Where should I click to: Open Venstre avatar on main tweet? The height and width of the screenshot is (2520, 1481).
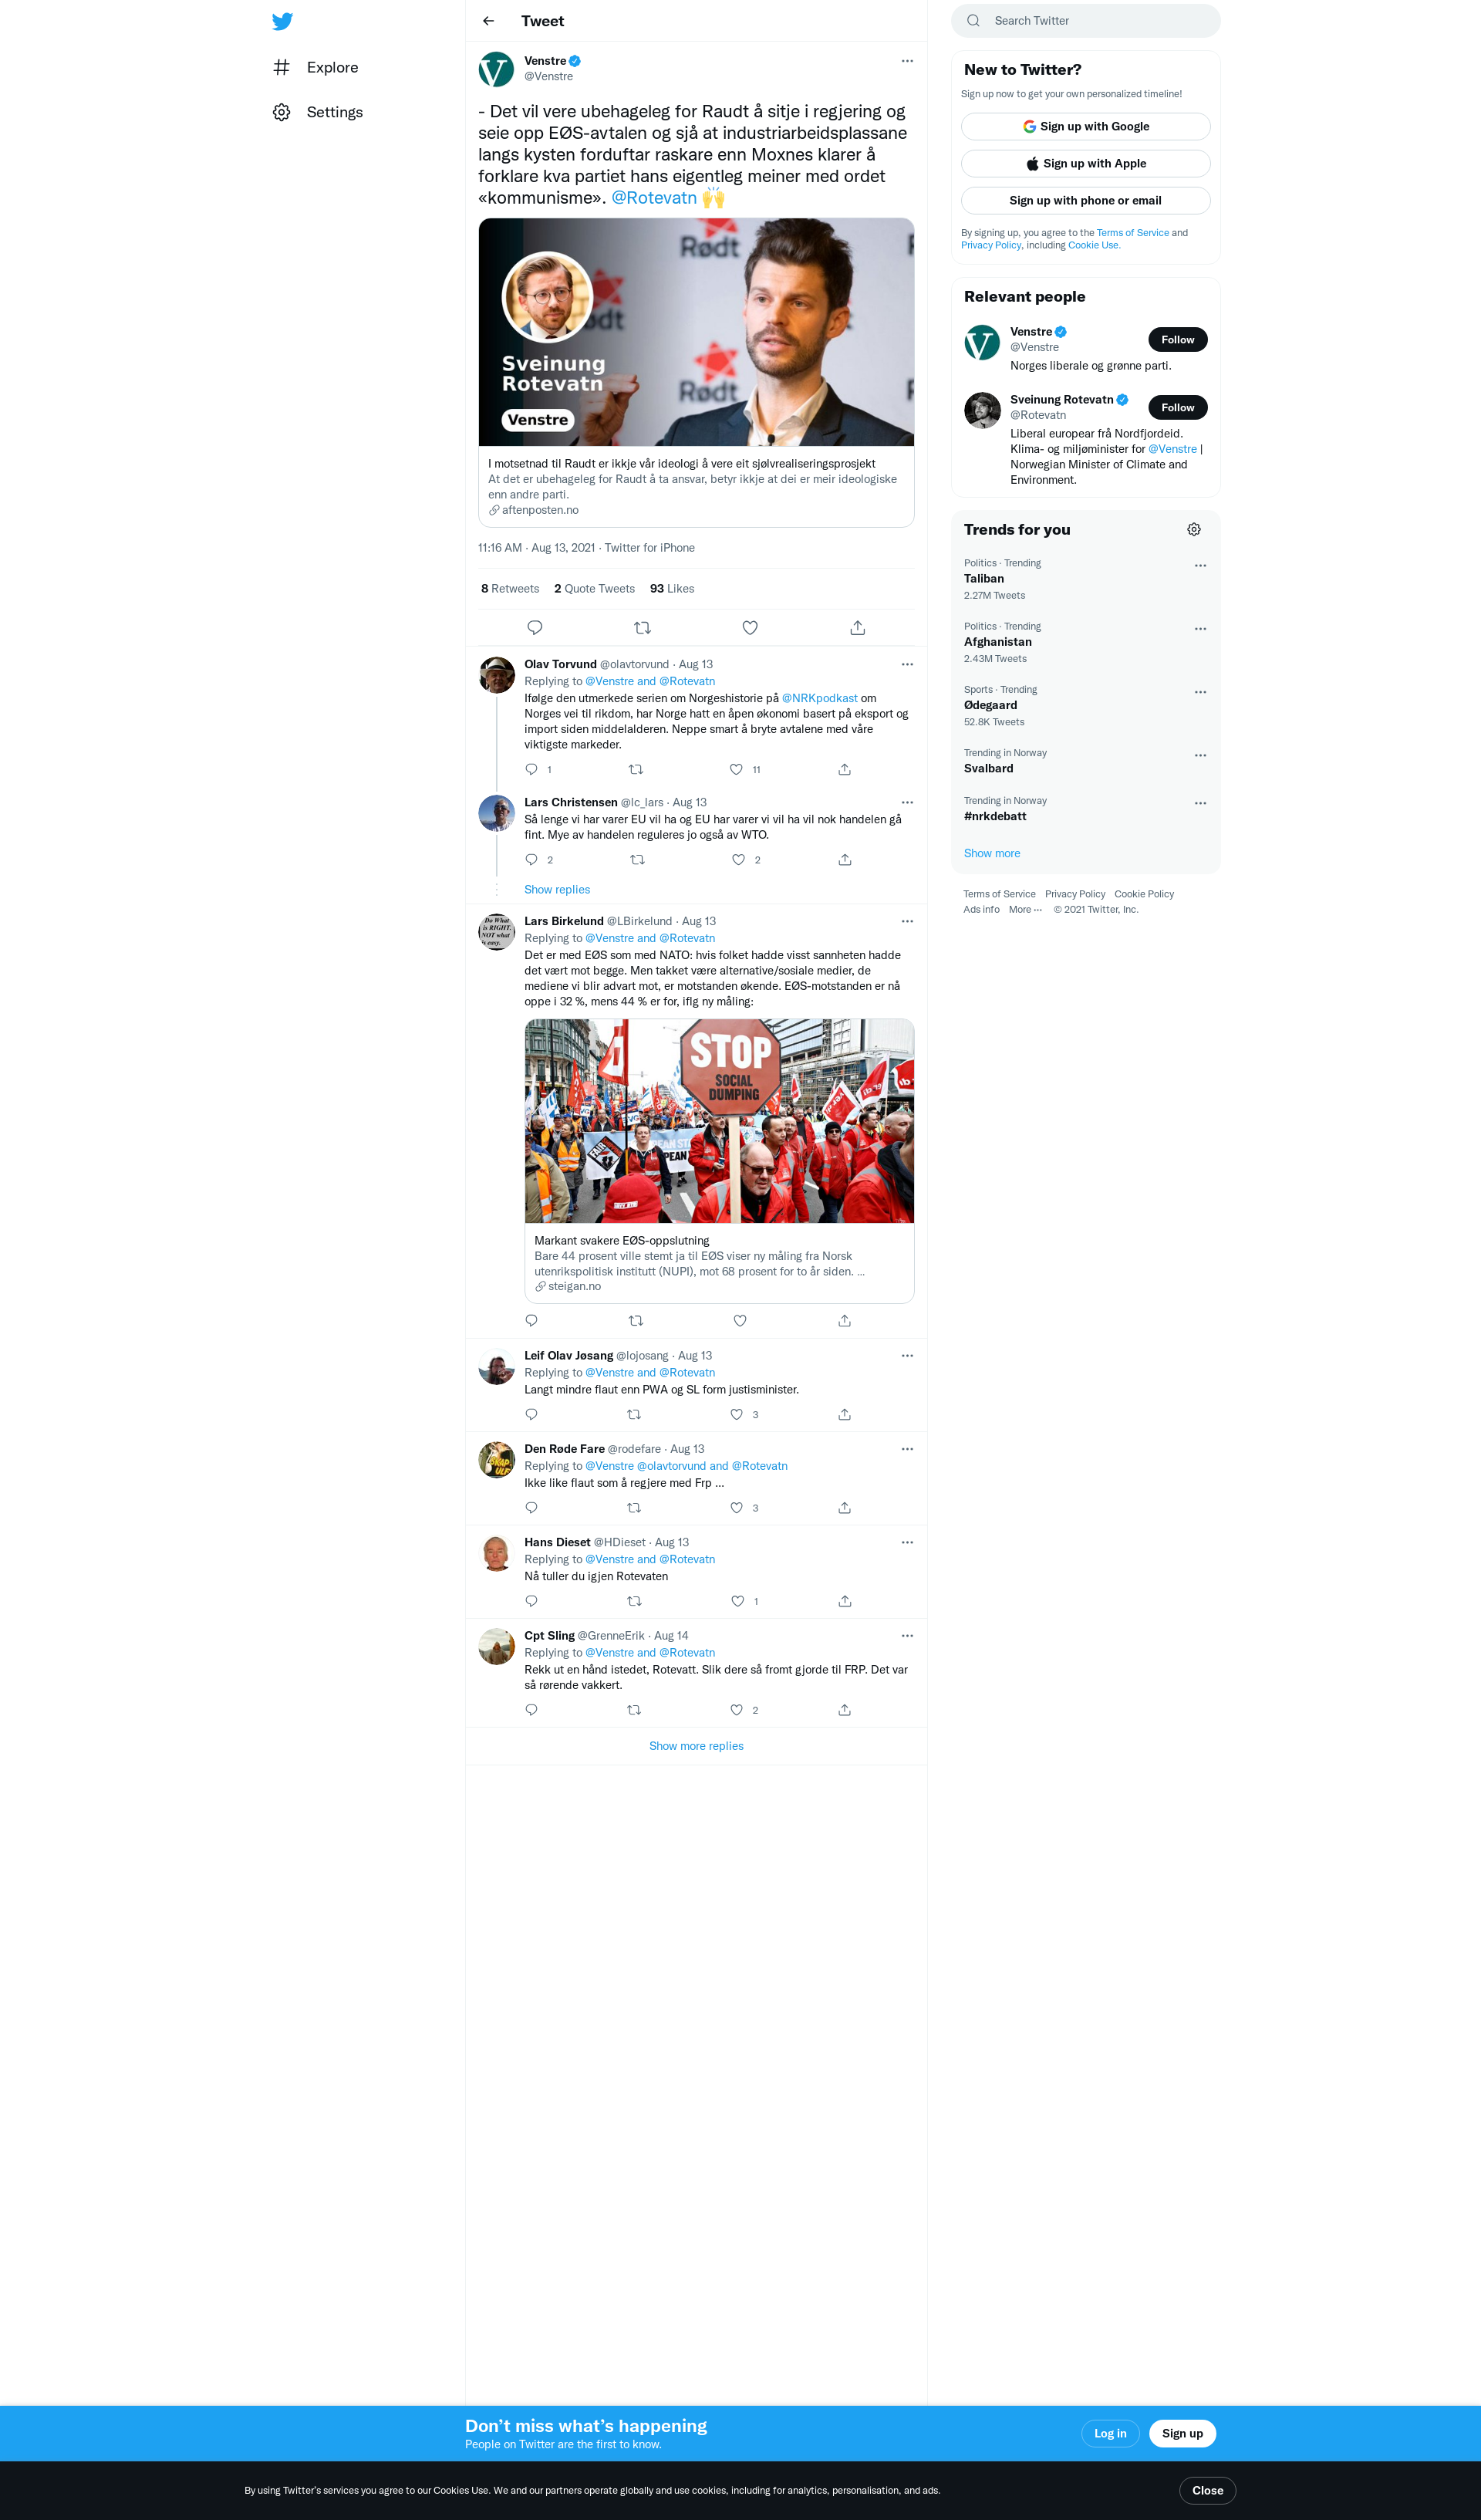496,69
